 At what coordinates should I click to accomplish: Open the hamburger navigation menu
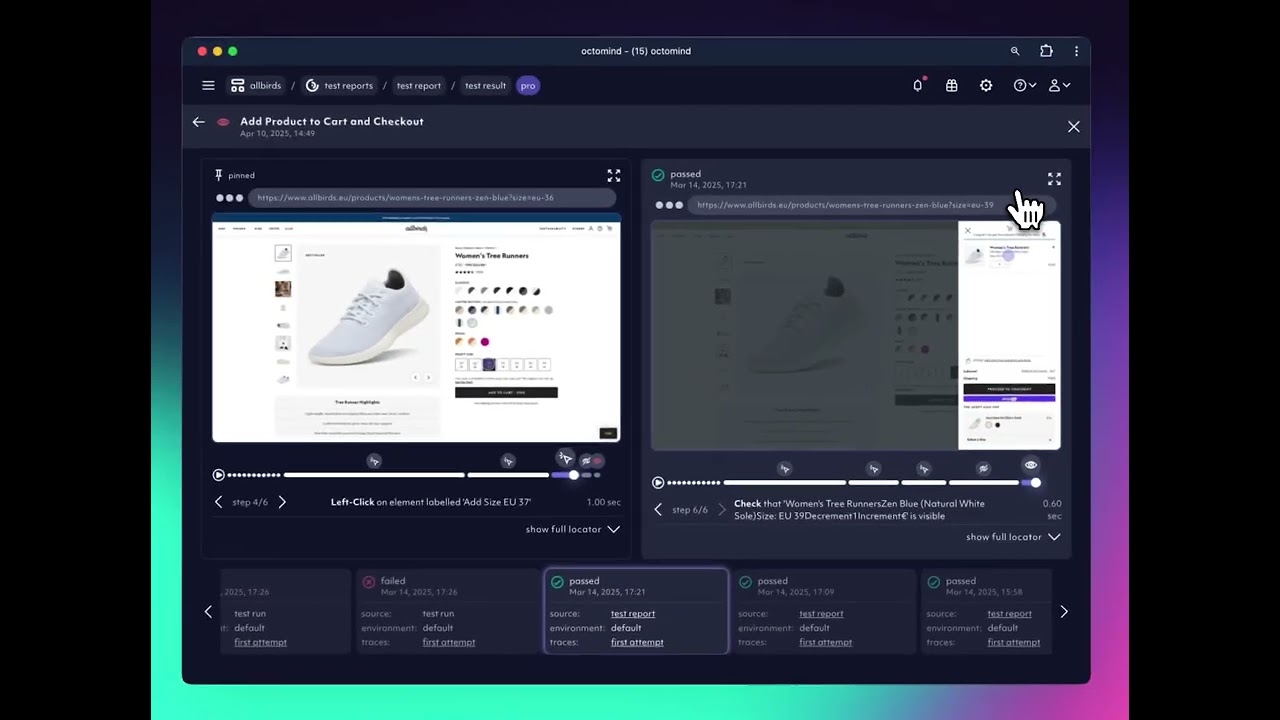(x=208, y=86)
